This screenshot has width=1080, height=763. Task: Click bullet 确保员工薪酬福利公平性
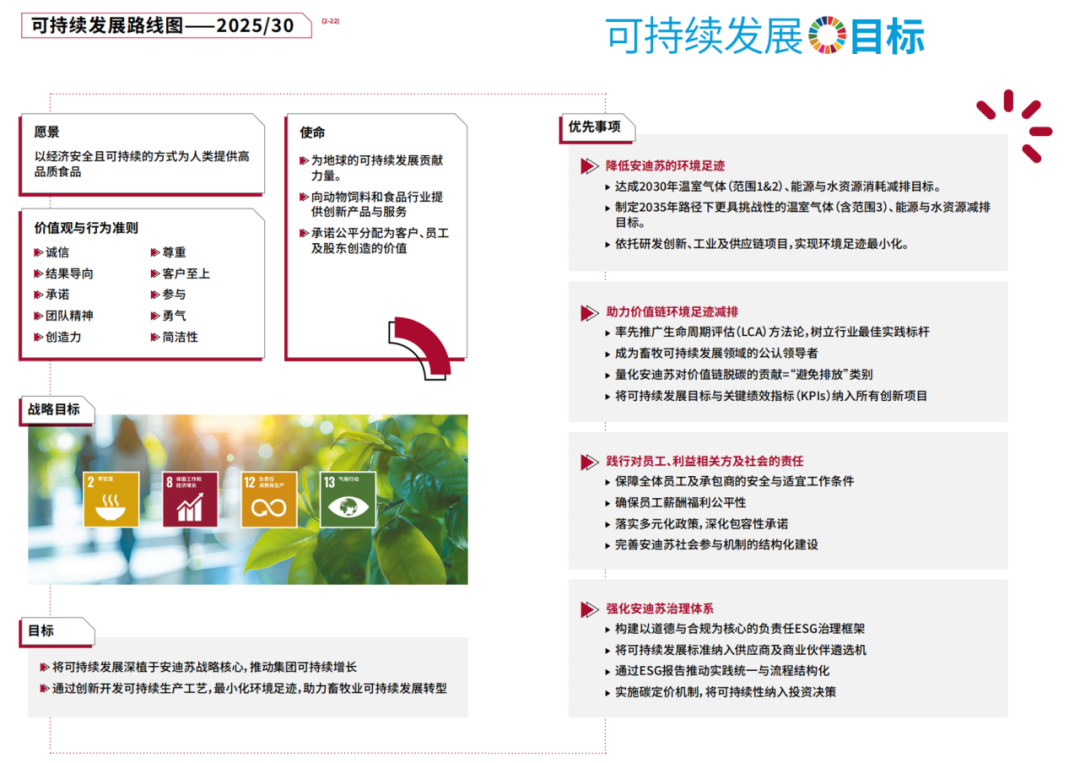click(681, 503)
